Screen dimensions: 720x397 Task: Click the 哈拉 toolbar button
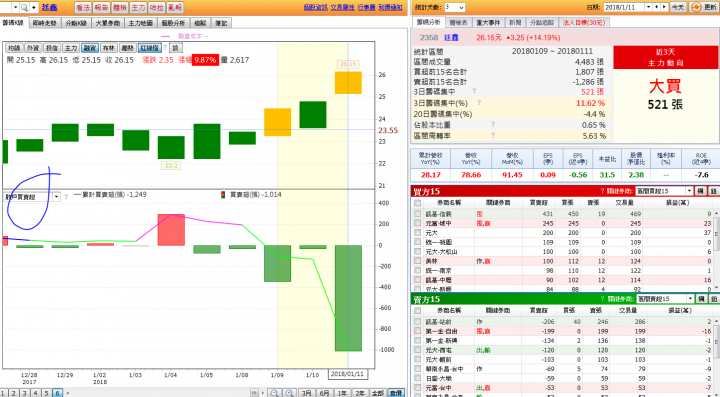coord(156,7)
